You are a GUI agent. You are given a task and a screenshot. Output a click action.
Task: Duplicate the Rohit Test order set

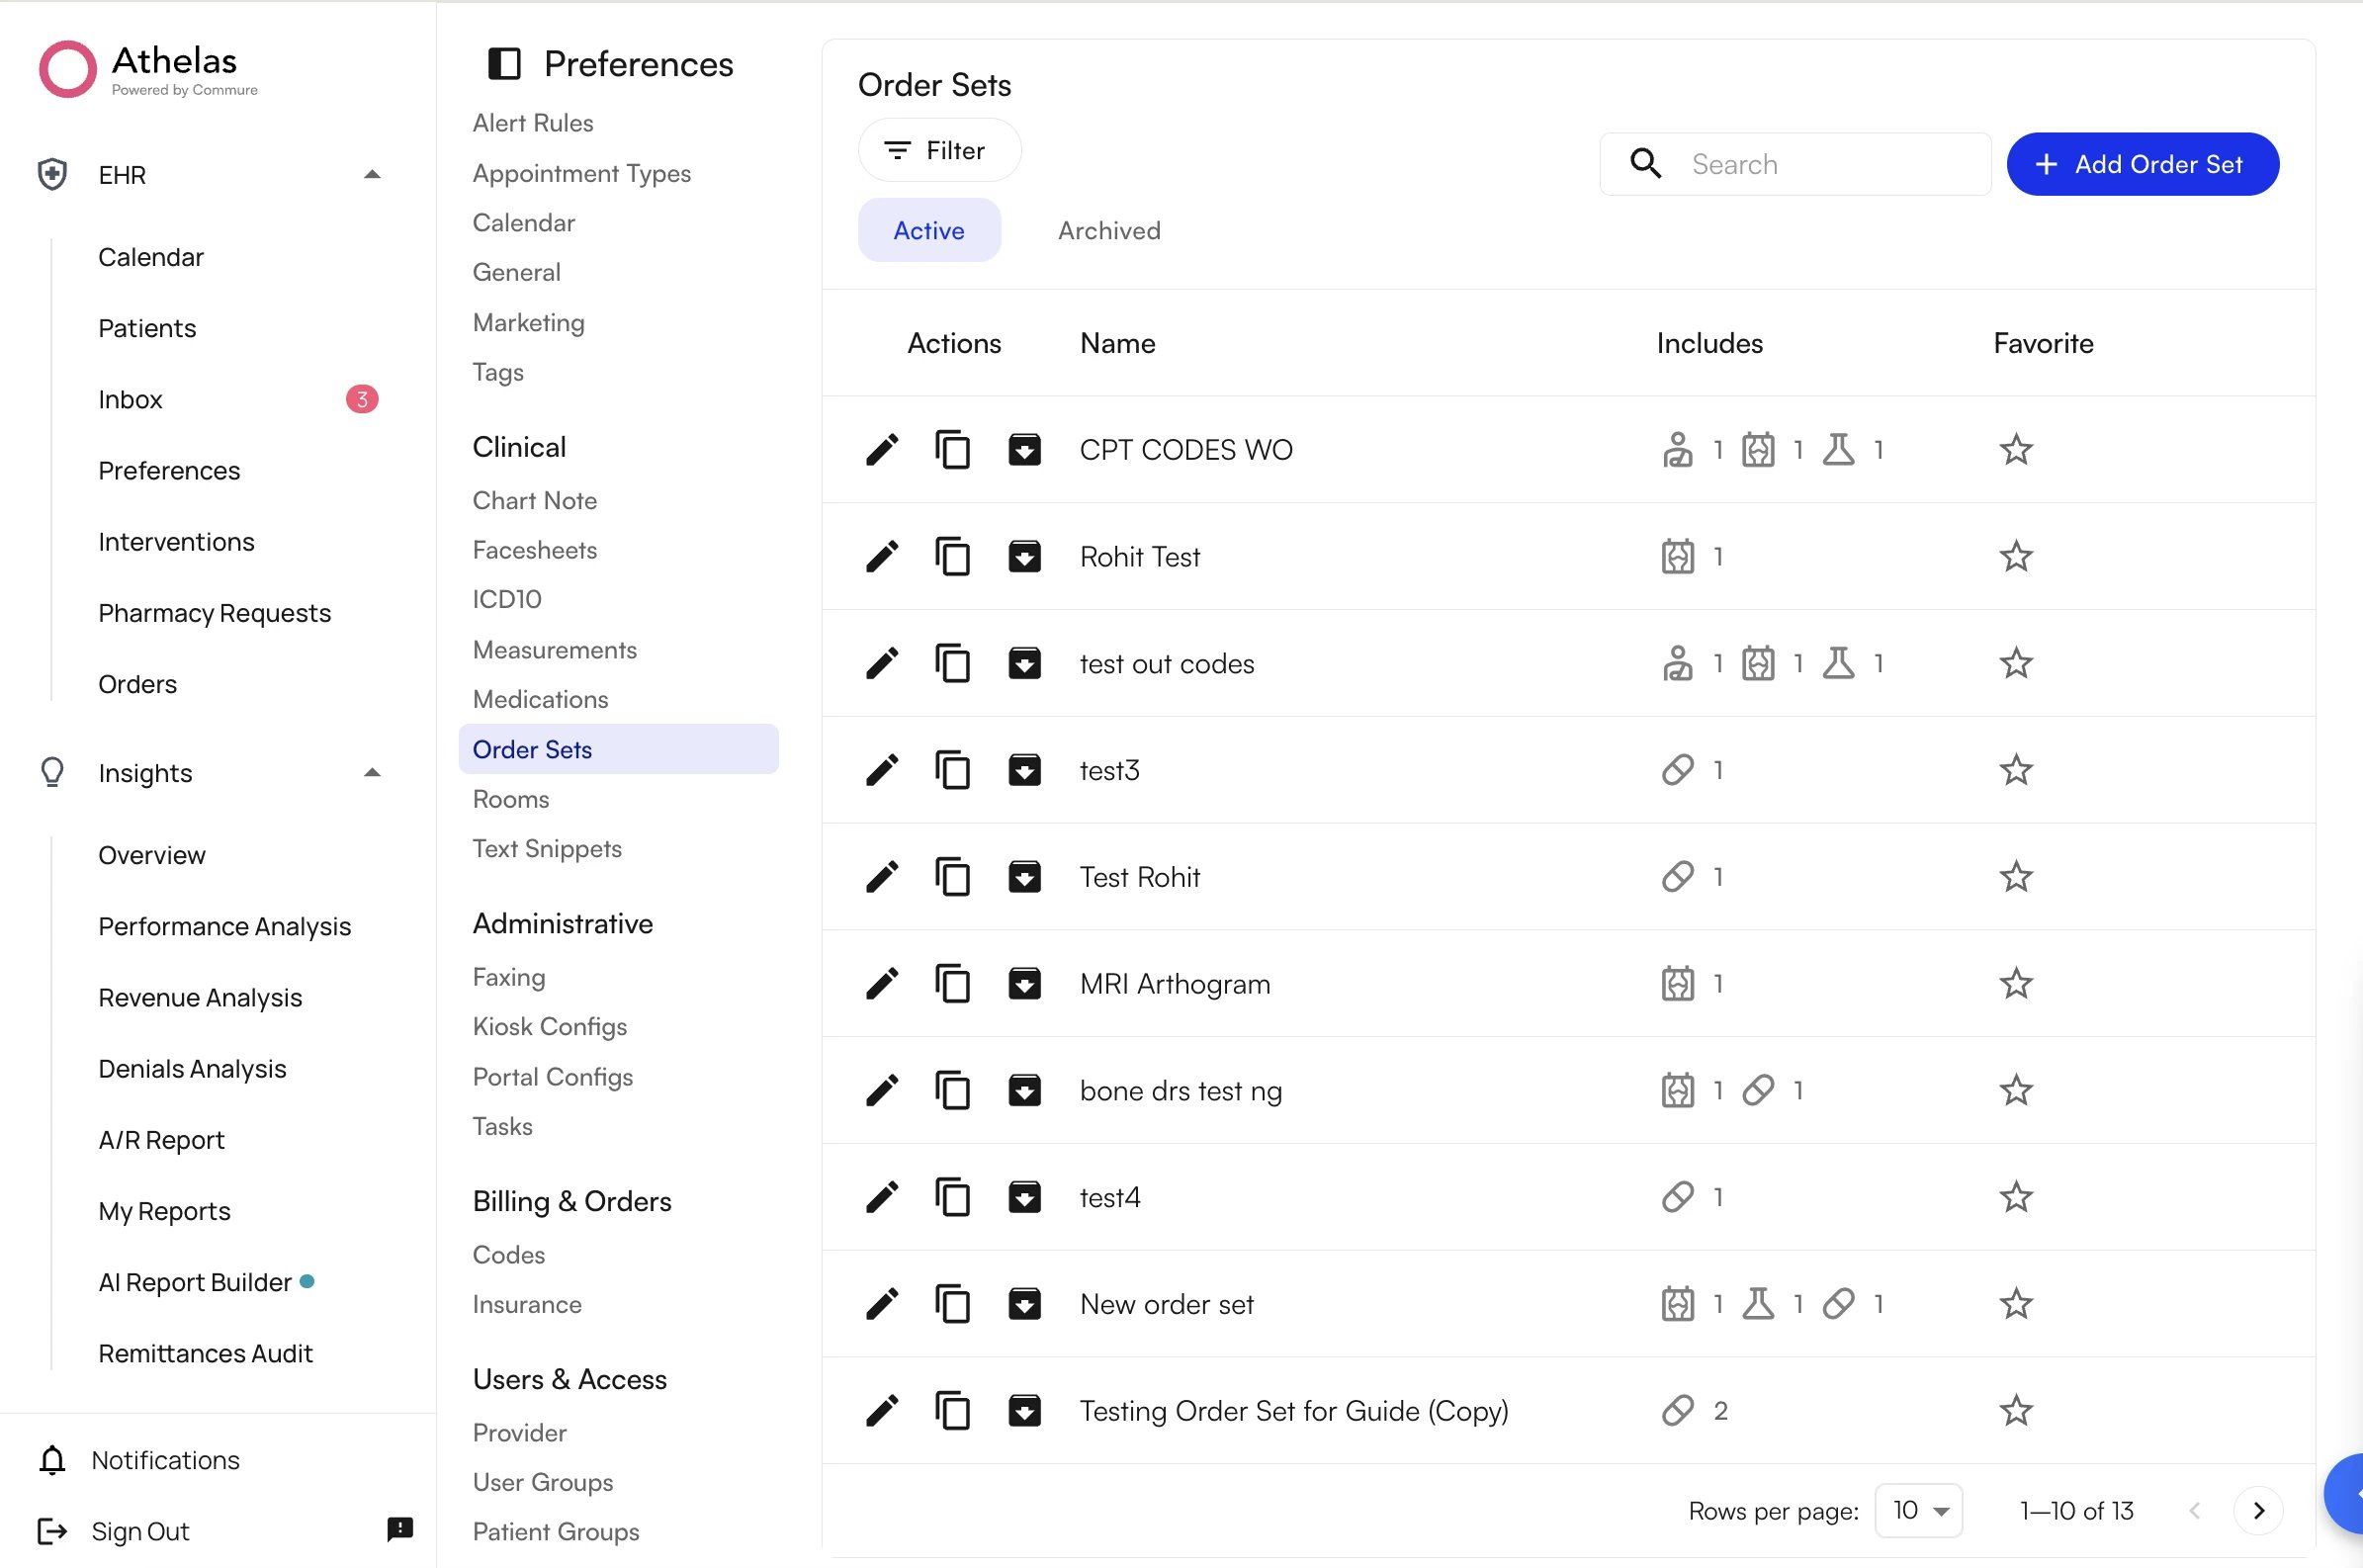pos(952,557)
